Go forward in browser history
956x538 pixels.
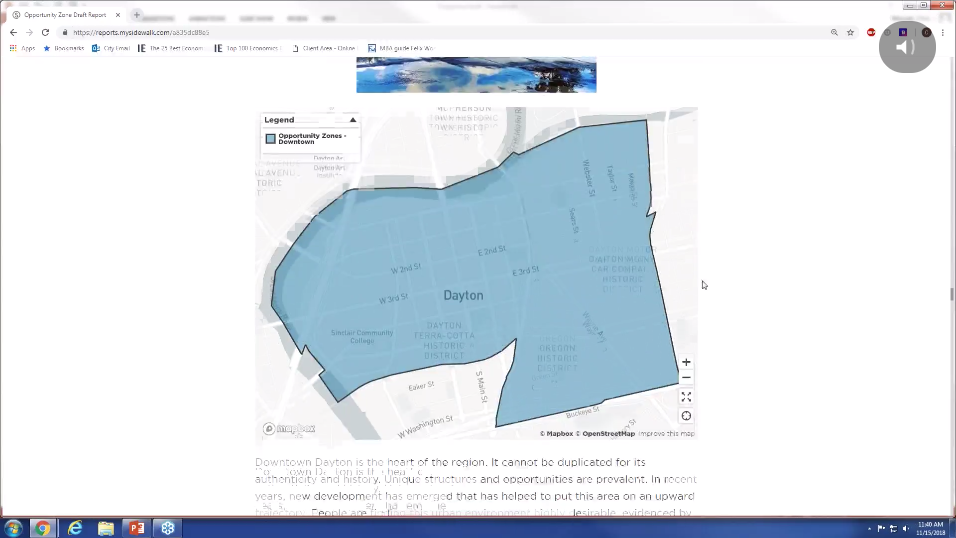tap(29, 32)
